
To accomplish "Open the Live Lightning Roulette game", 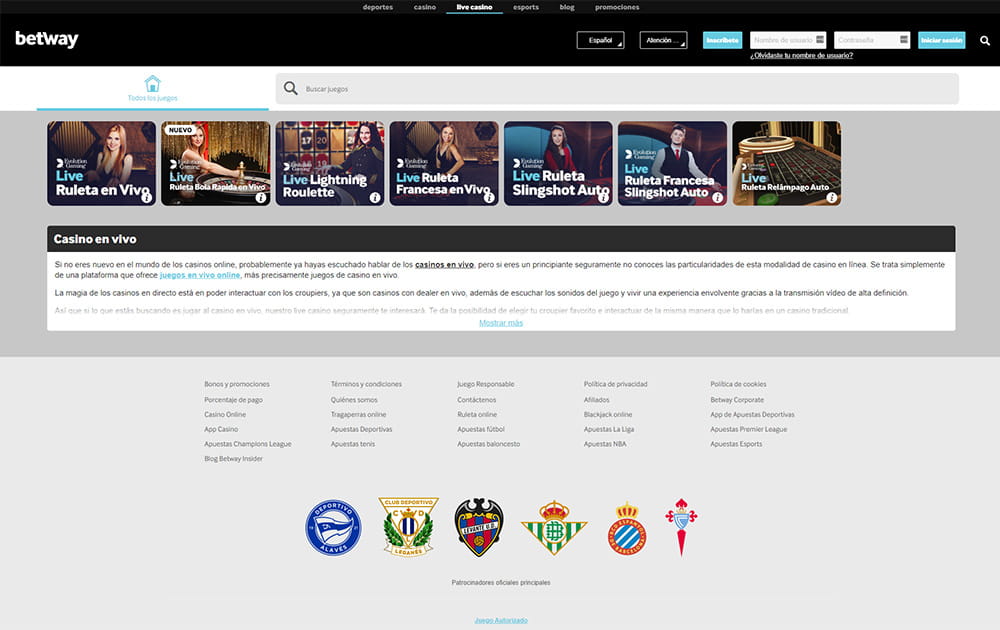I will [x=330, y=163].
